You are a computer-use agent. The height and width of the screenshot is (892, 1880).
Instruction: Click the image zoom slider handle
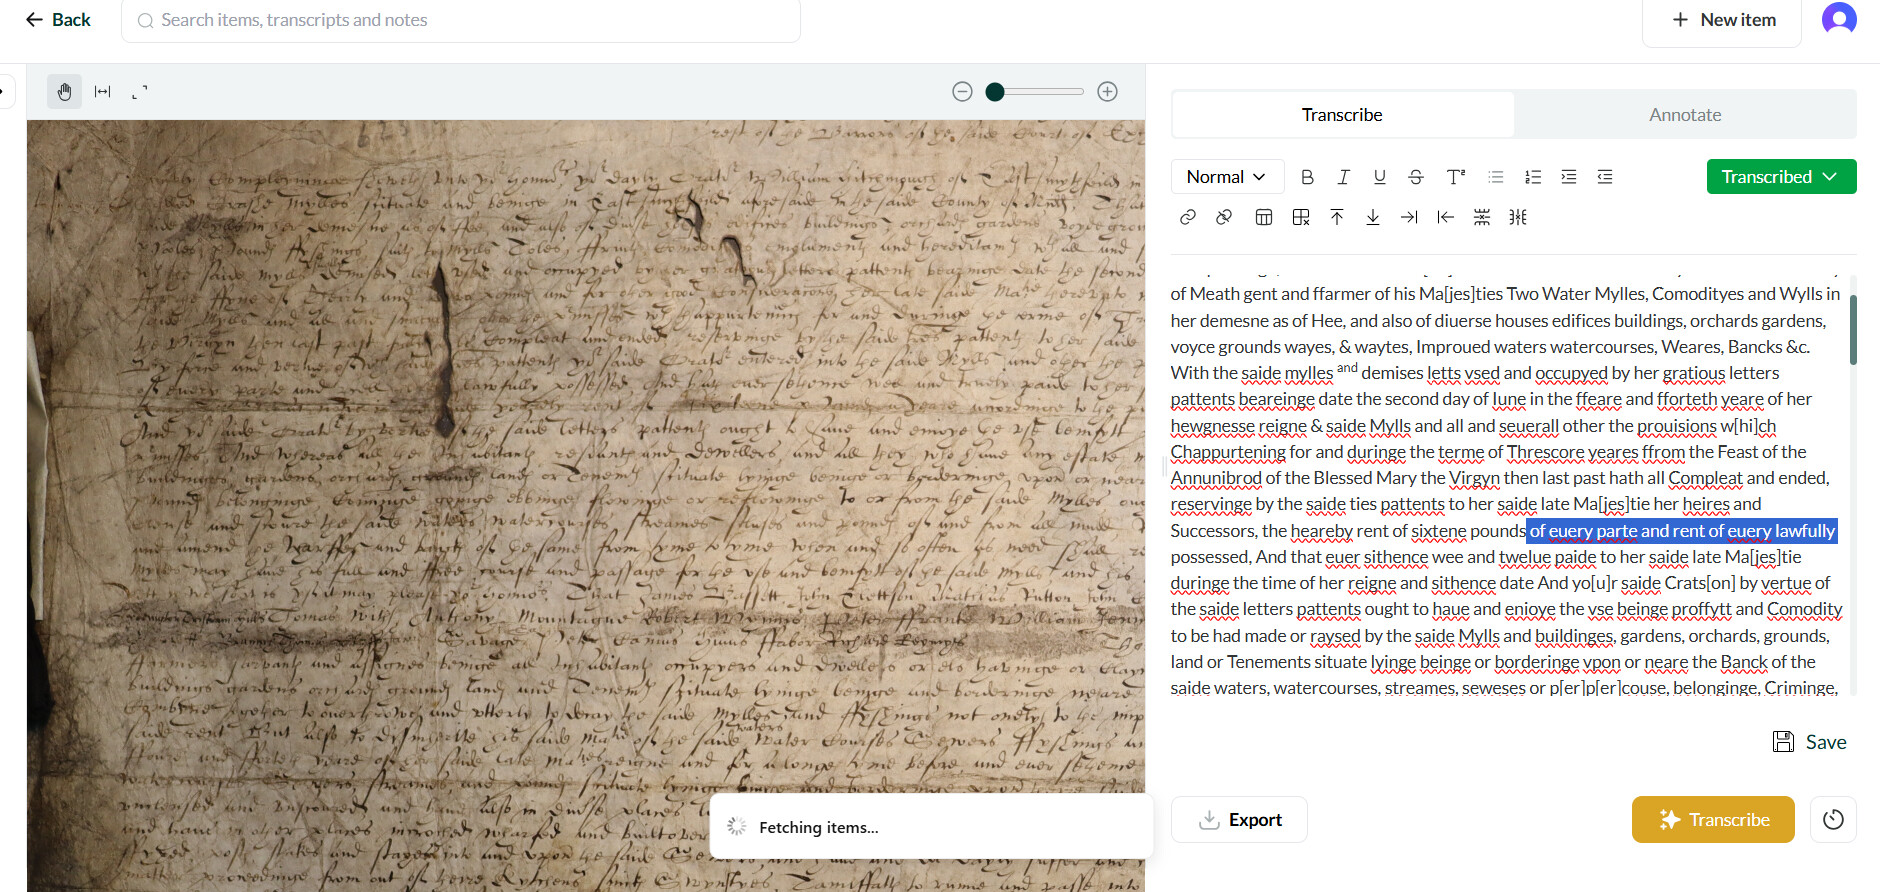pyautogui.click(x=994, y=92)
